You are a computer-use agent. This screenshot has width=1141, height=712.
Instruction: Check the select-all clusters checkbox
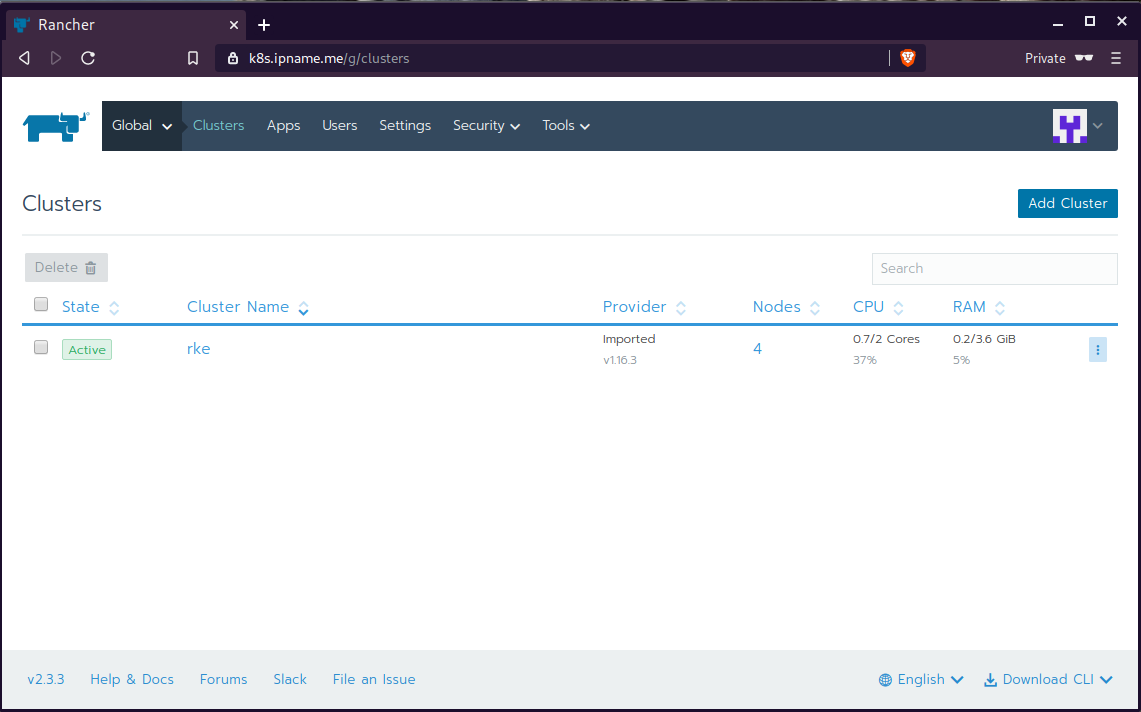click(40, 304)
